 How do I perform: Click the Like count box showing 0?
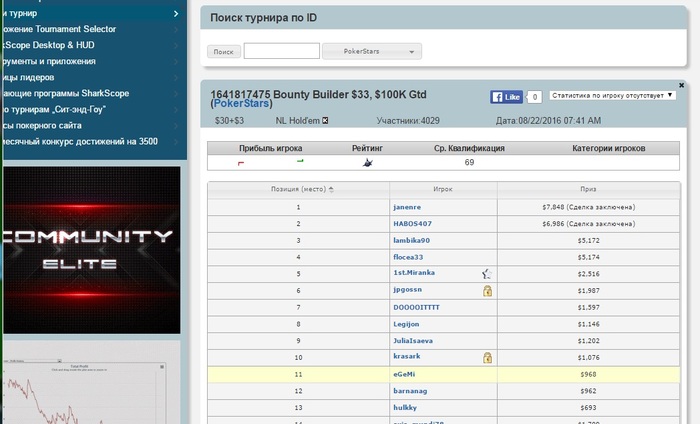tap(534, 97)
